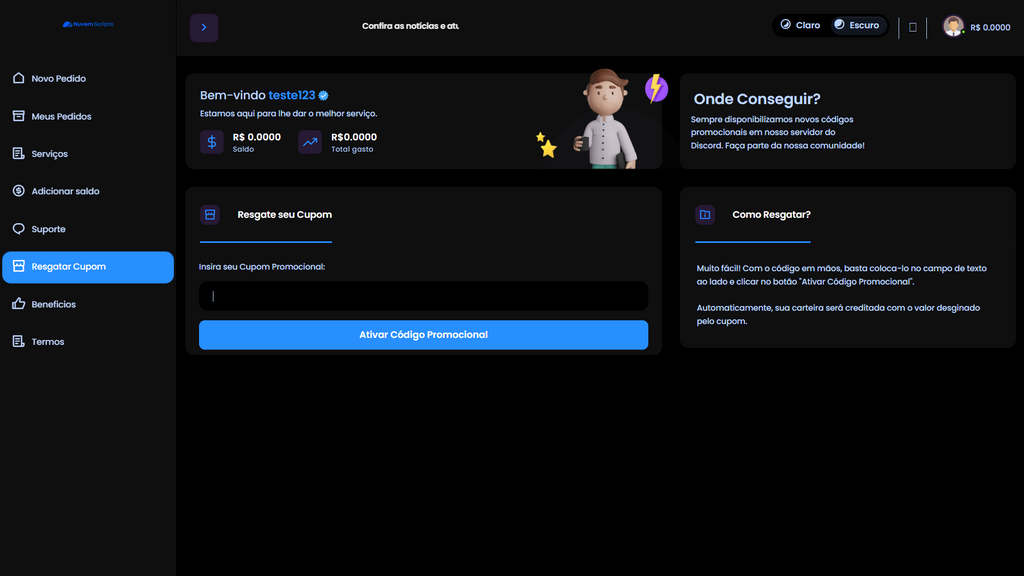Click the teste123 username link
Viewport: 1024px width, 576px height.
tap(292, 95)
